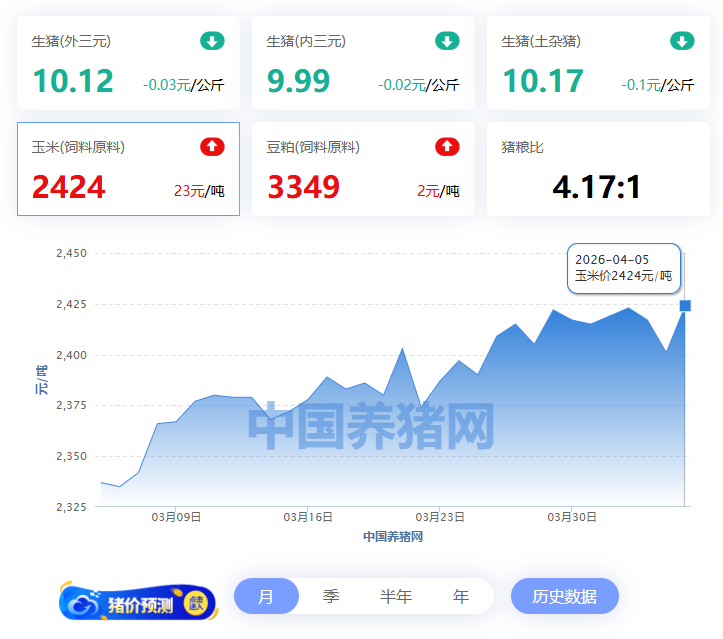Click the red up arrow on 豆粕 card
This screenshot has height=639, width=723.
pyautogui.click(x=447, y=147)
